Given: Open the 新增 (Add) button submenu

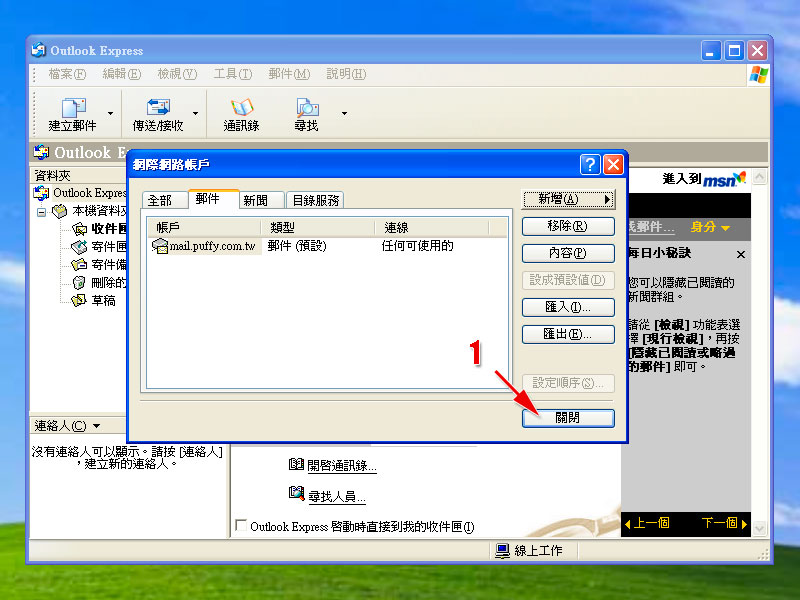Looking at the screenshot, I should click(x=567, y=200).
